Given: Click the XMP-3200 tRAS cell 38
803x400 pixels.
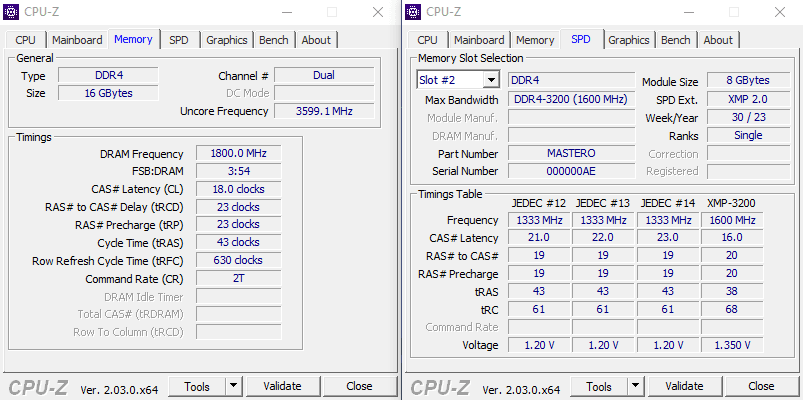Looking at the screenshot, I should 732,291.
